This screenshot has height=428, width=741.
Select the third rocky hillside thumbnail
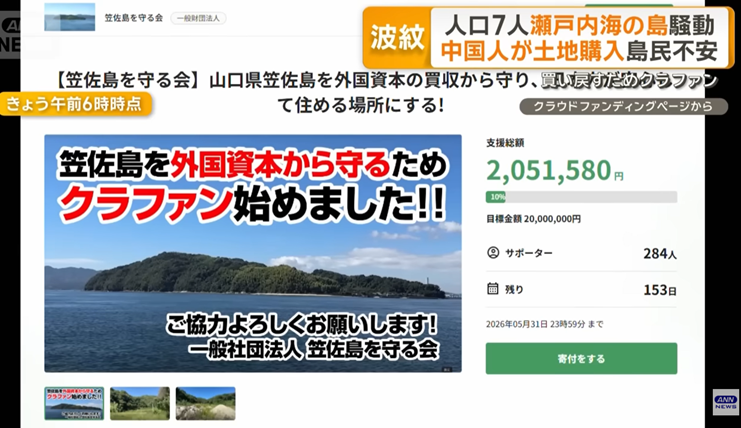[206, 403]
